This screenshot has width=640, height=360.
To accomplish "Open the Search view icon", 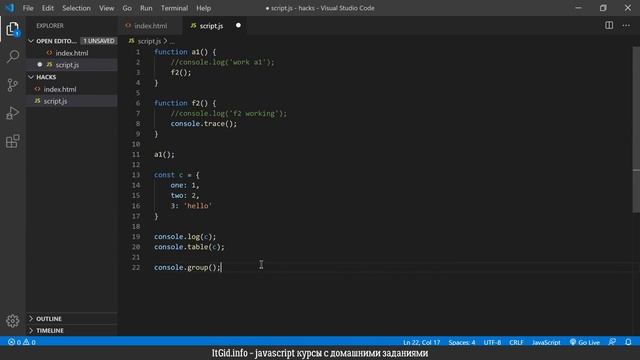I will (x=13, y=56).
